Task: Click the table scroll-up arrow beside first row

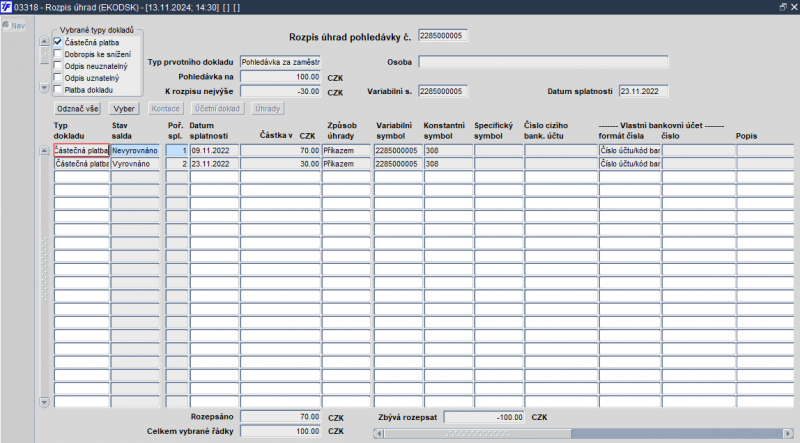Action: (43, 150)
